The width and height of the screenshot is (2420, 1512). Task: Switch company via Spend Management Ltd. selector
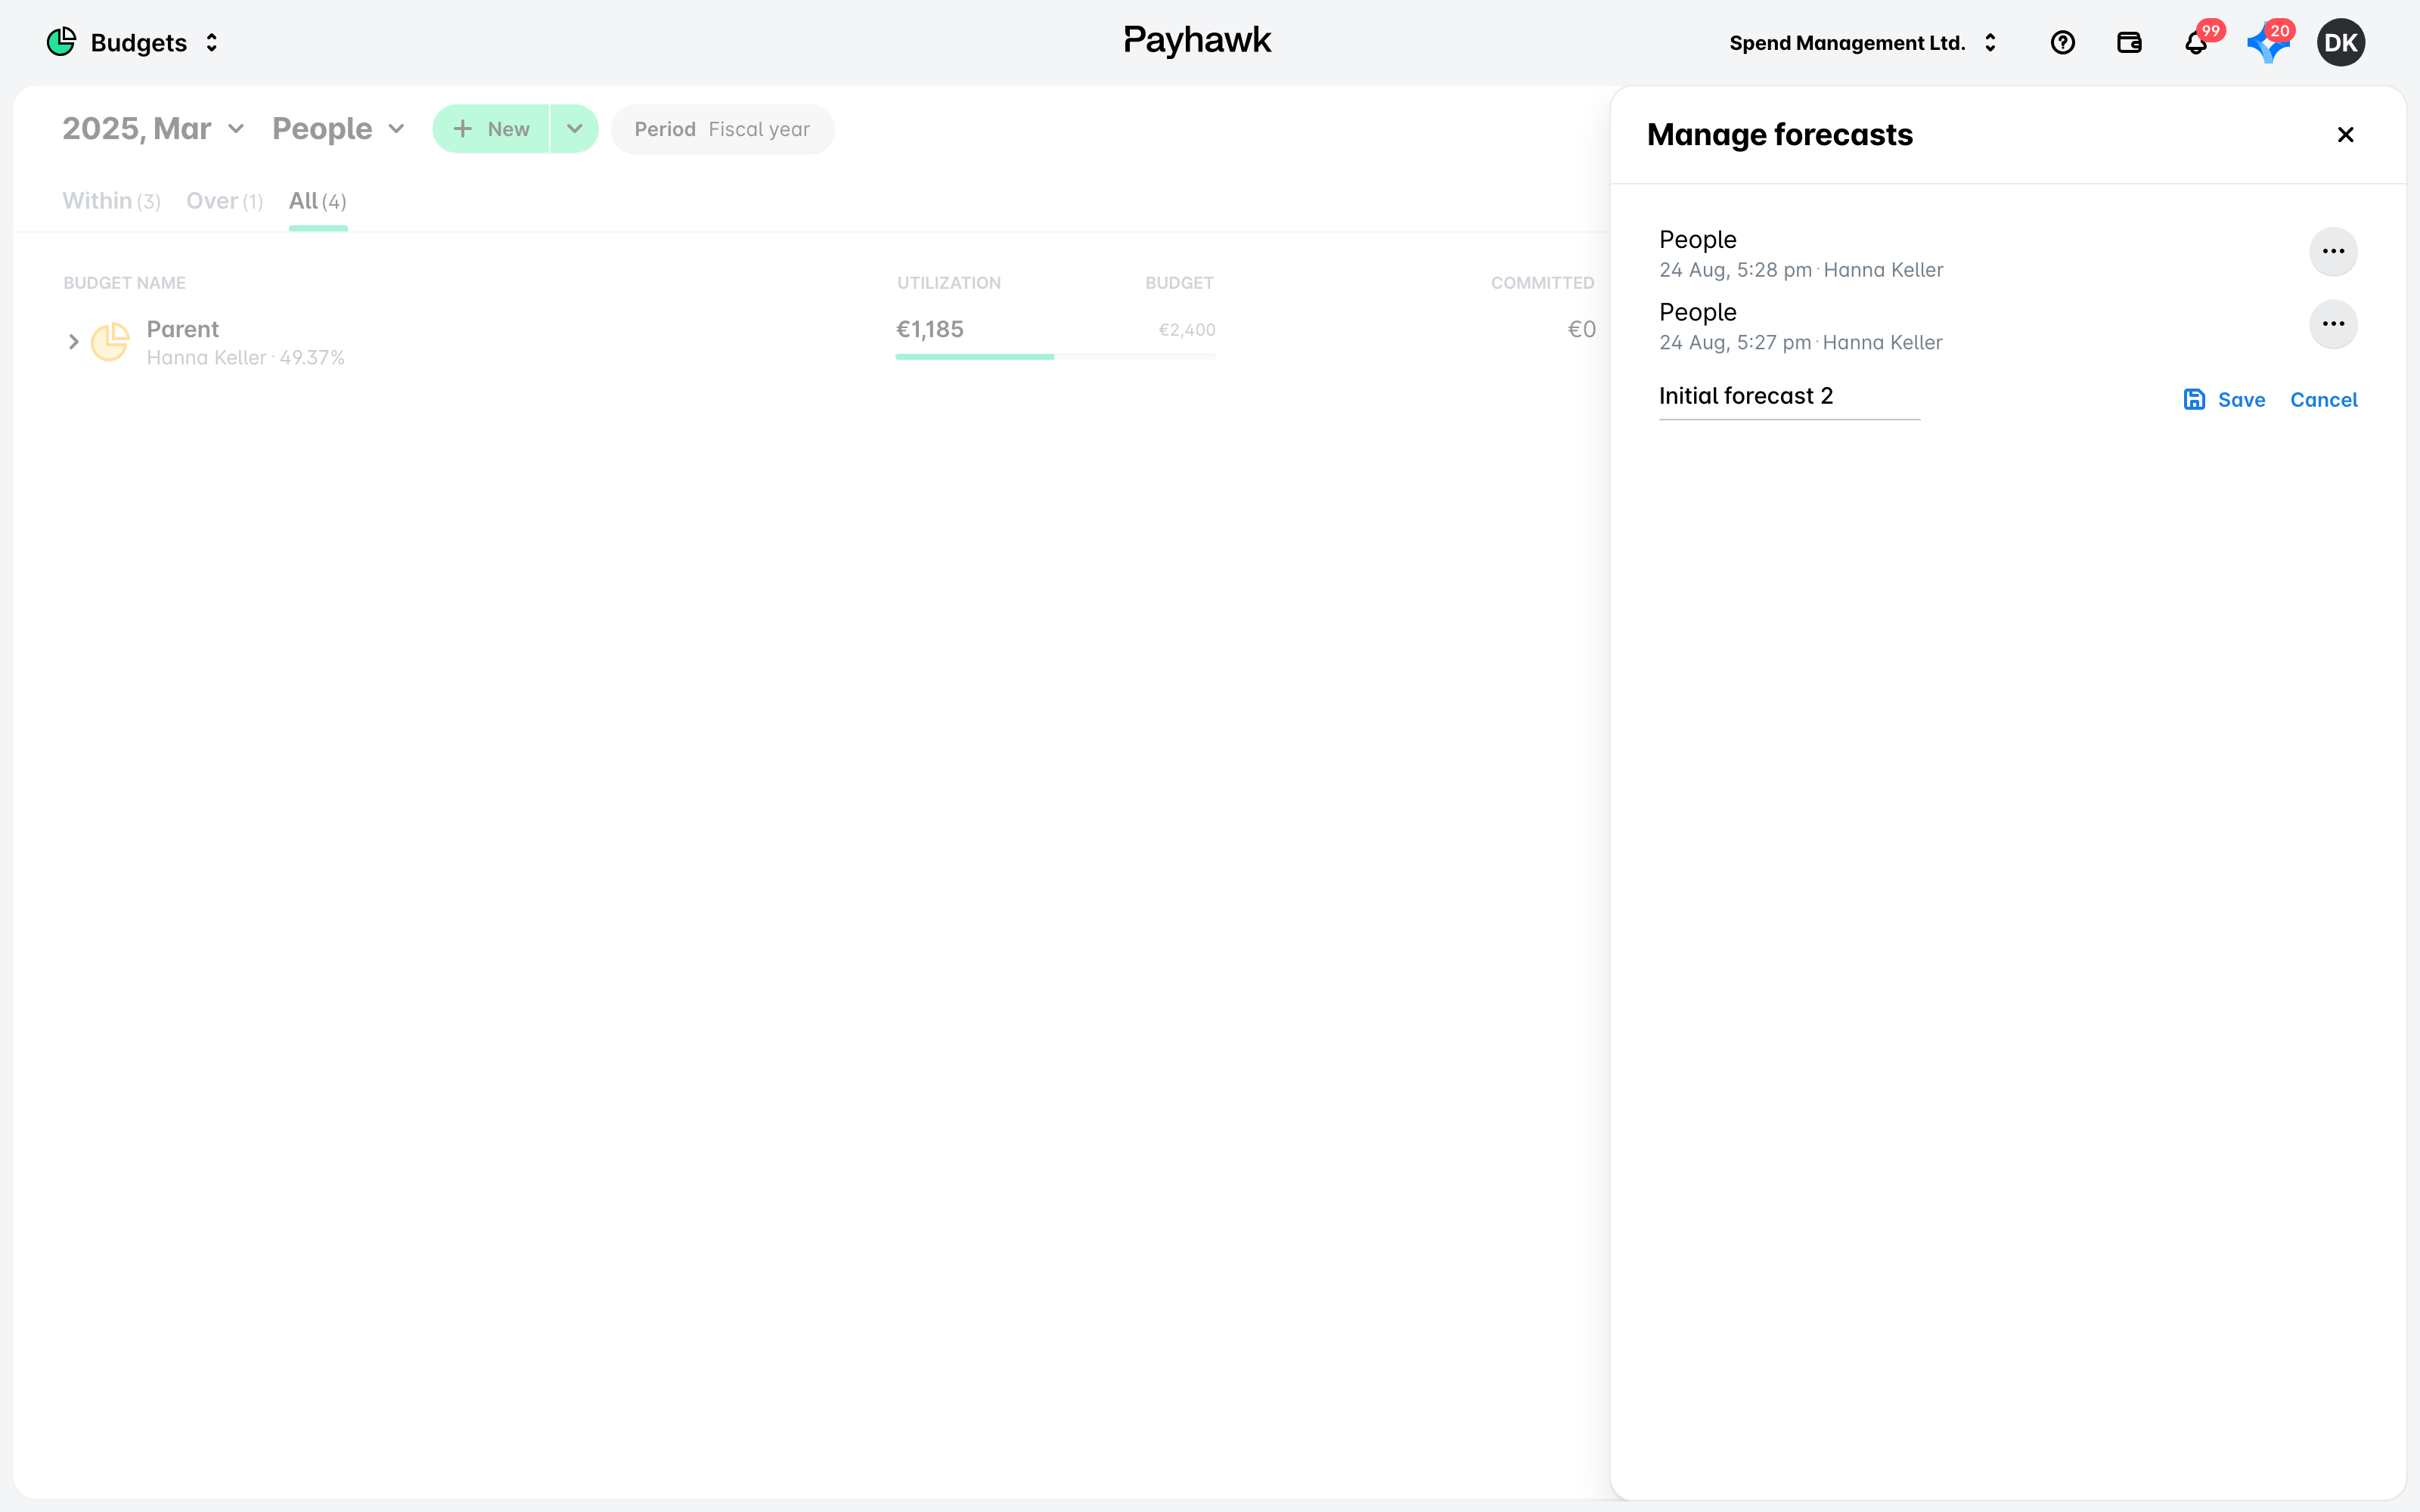pyautogui.click(x=1862, y=43)
